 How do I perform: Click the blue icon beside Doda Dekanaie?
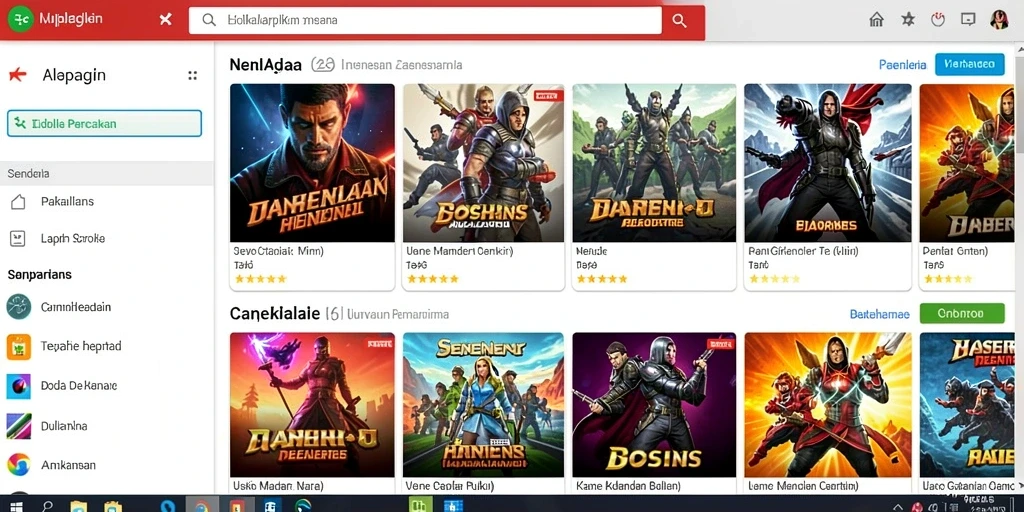click(x=19, y=387)
